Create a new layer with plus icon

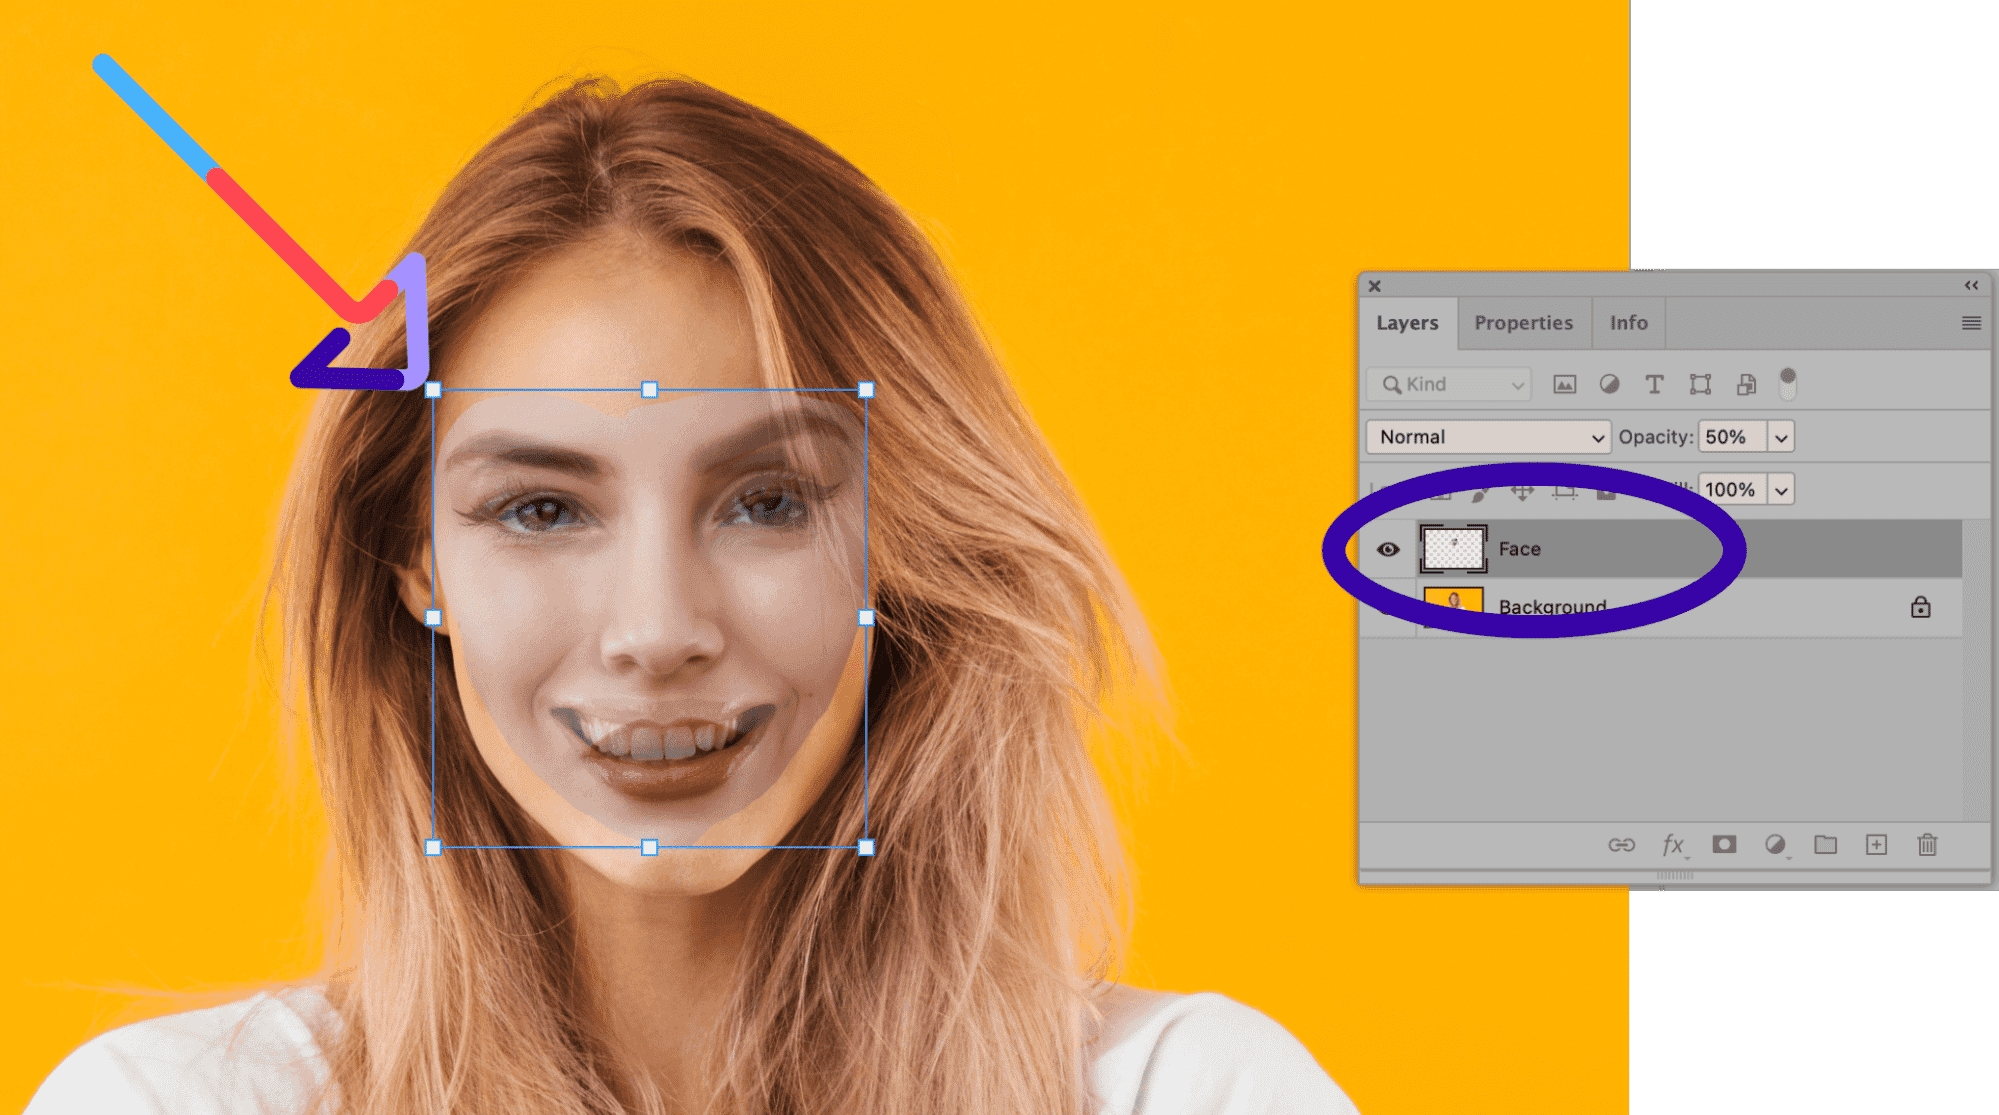(1876, 845)
